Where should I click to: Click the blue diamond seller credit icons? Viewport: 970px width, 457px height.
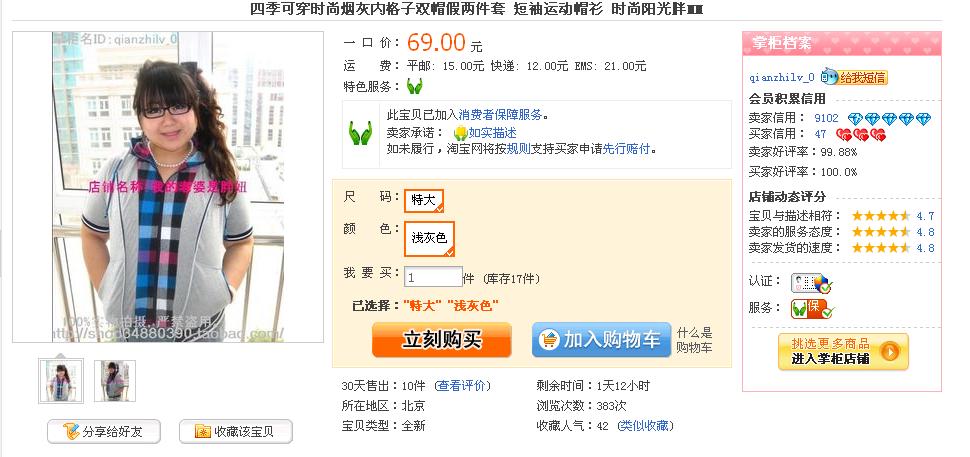(890, 119)
